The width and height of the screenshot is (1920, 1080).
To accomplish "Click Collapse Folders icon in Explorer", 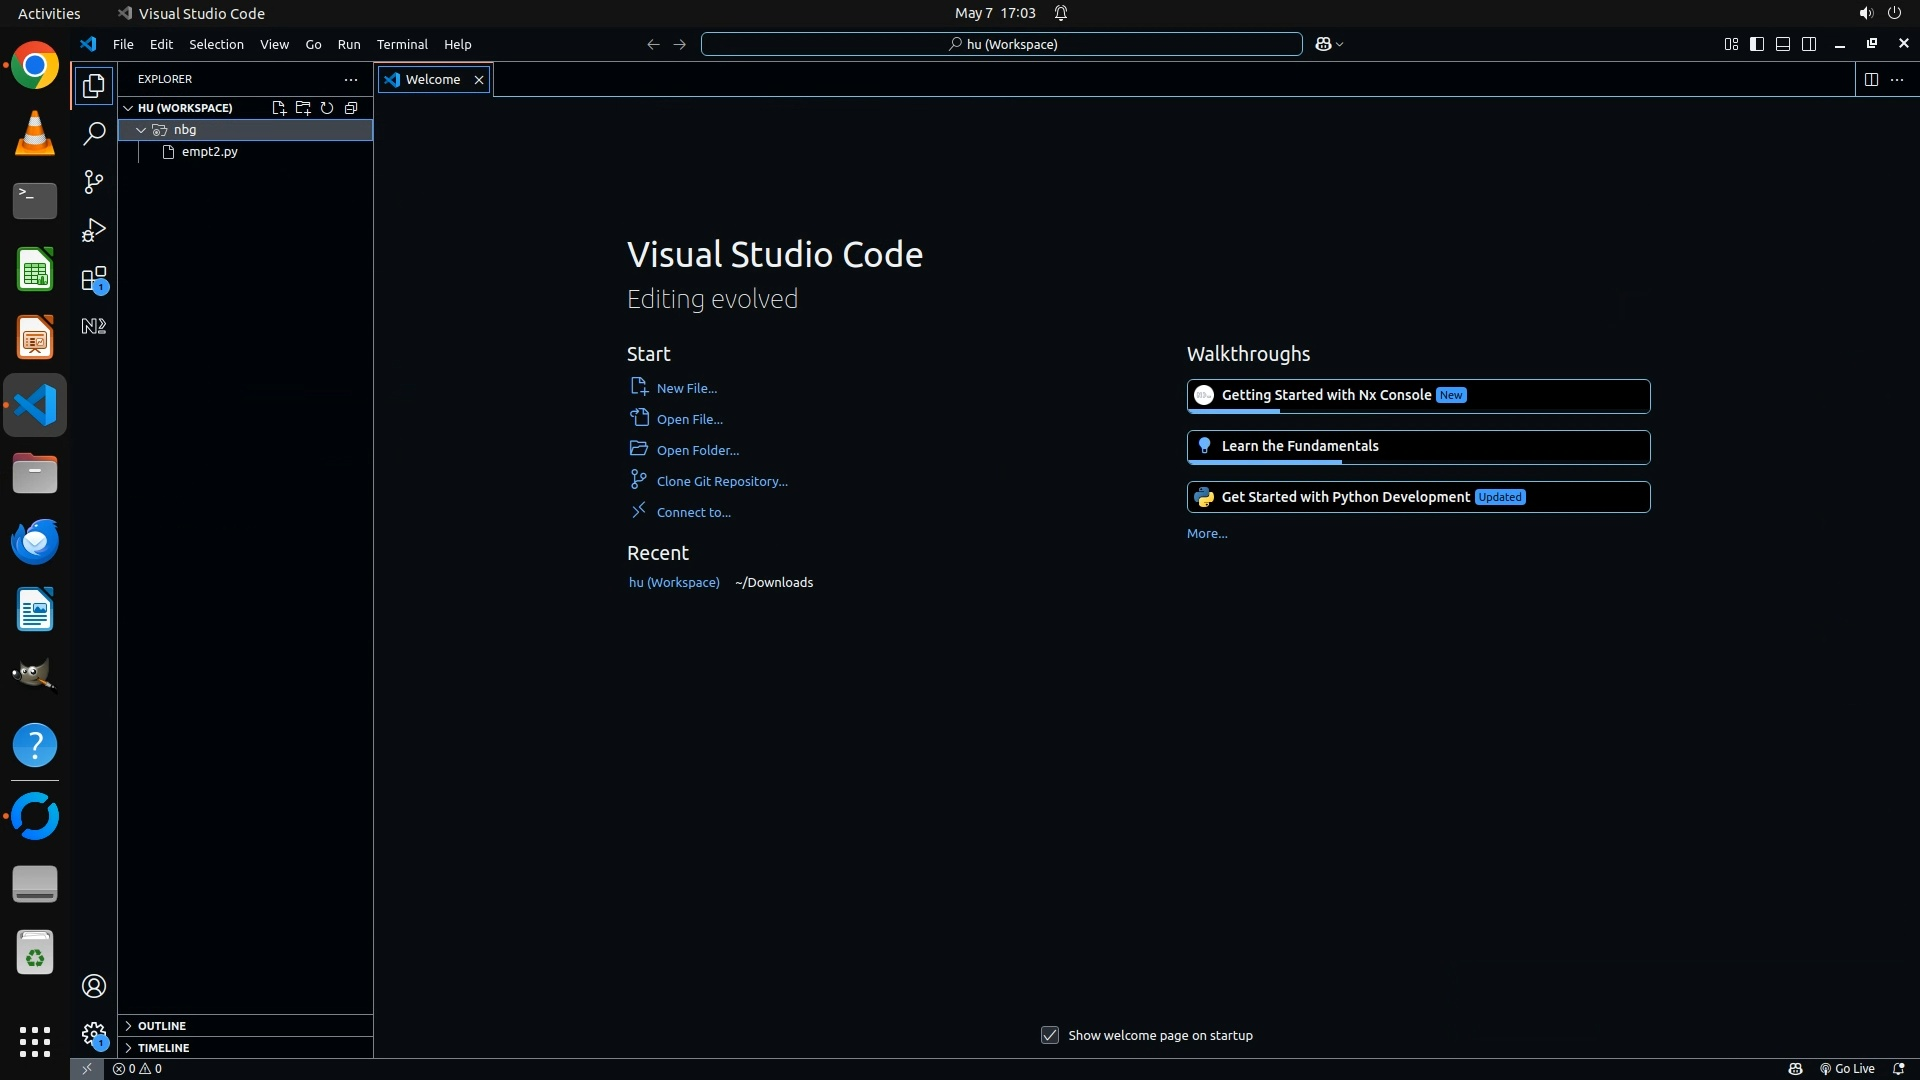I will point(351,108).
